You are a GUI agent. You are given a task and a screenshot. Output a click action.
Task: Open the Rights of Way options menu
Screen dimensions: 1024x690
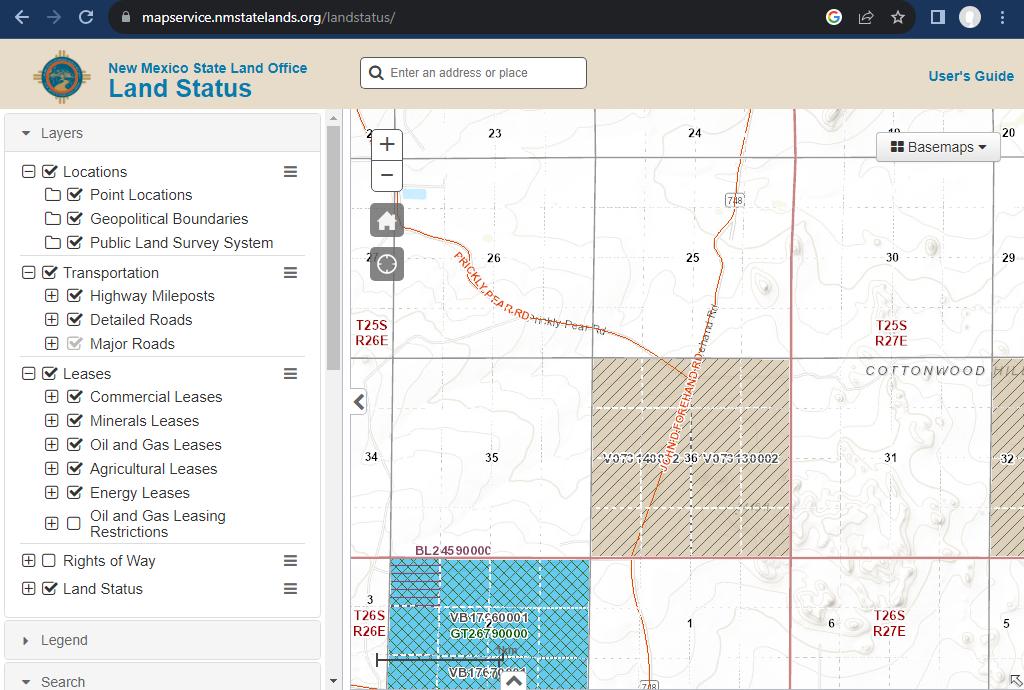pyautogui.click(x=291, y=561)
